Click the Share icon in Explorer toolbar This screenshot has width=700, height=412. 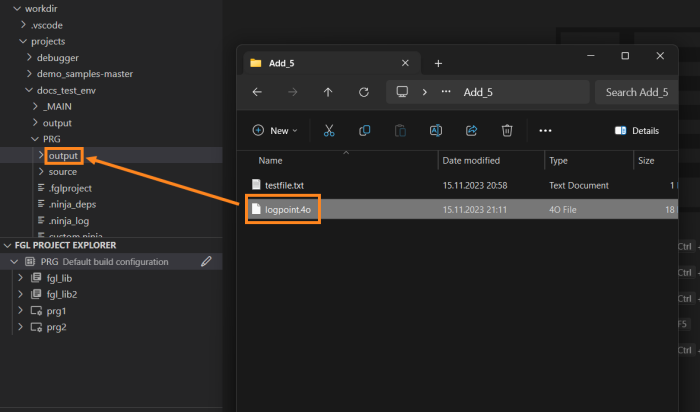(472, 130)
